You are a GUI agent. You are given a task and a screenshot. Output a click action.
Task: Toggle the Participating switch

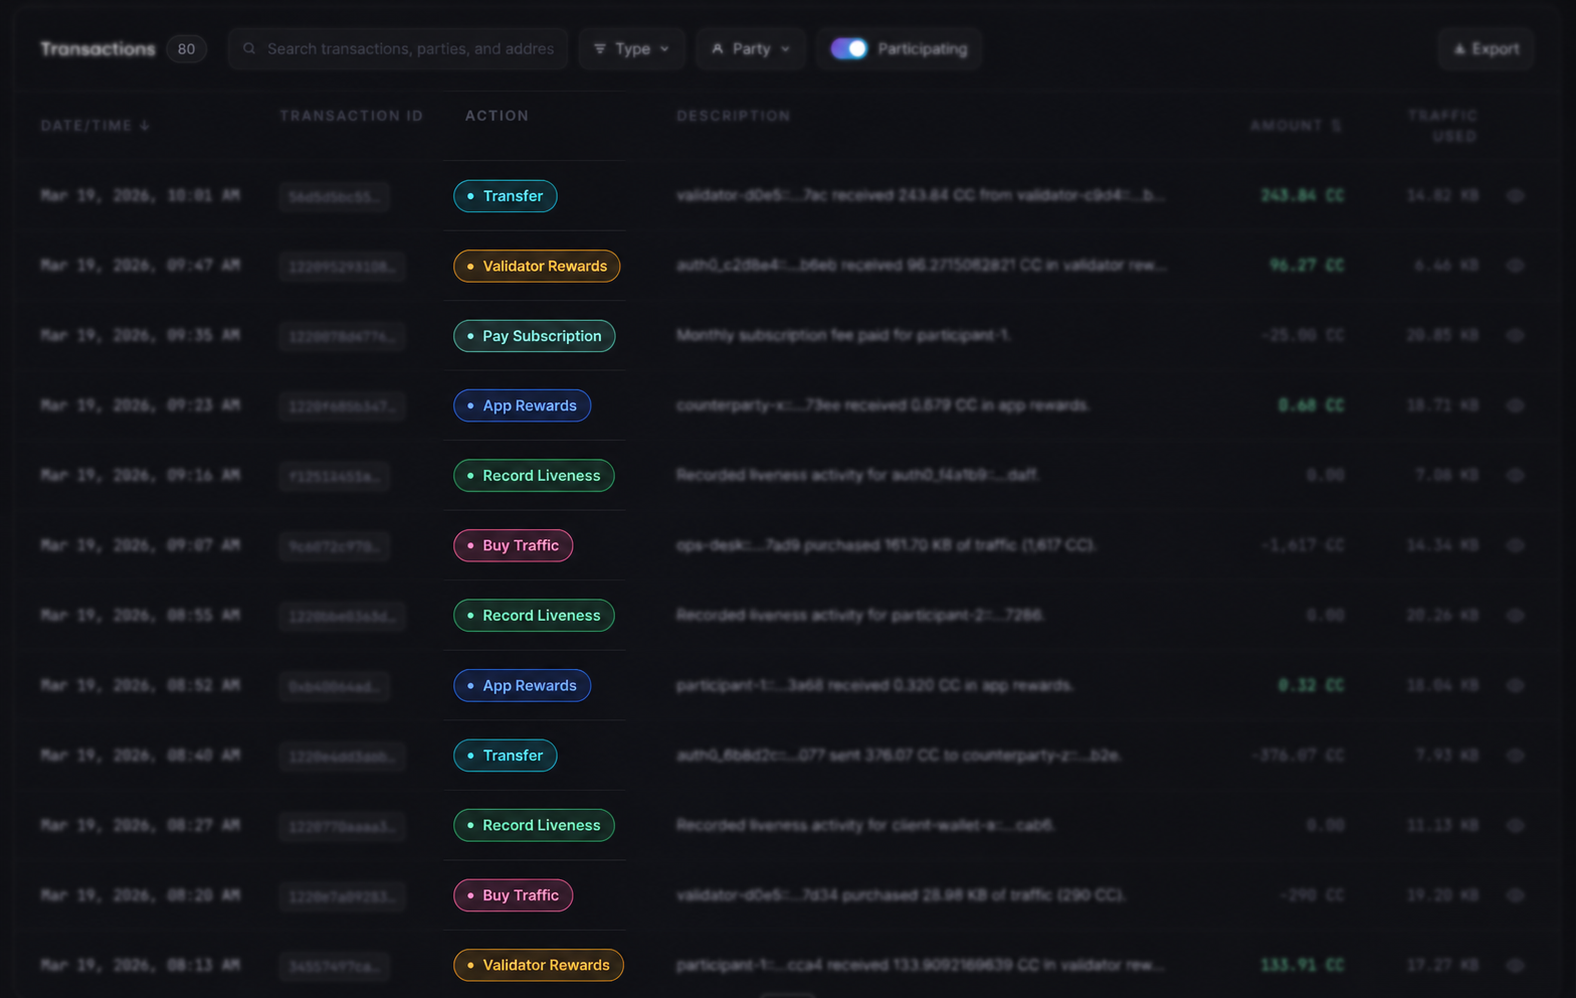[x=849, y=49]
